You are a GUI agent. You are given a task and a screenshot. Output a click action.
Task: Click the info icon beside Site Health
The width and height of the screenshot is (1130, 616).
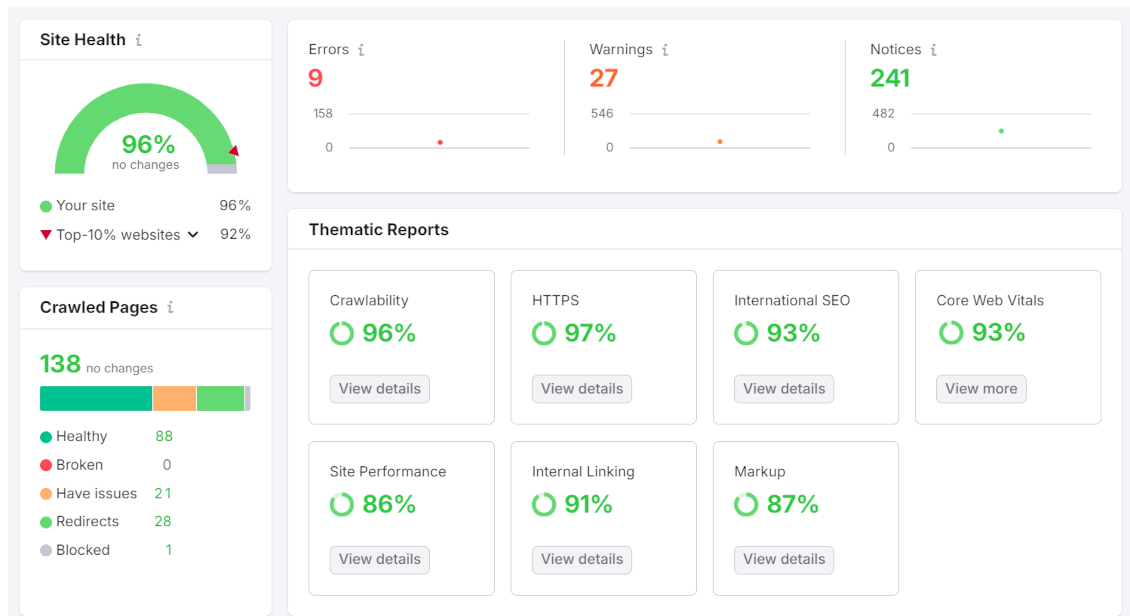point(138,40)
